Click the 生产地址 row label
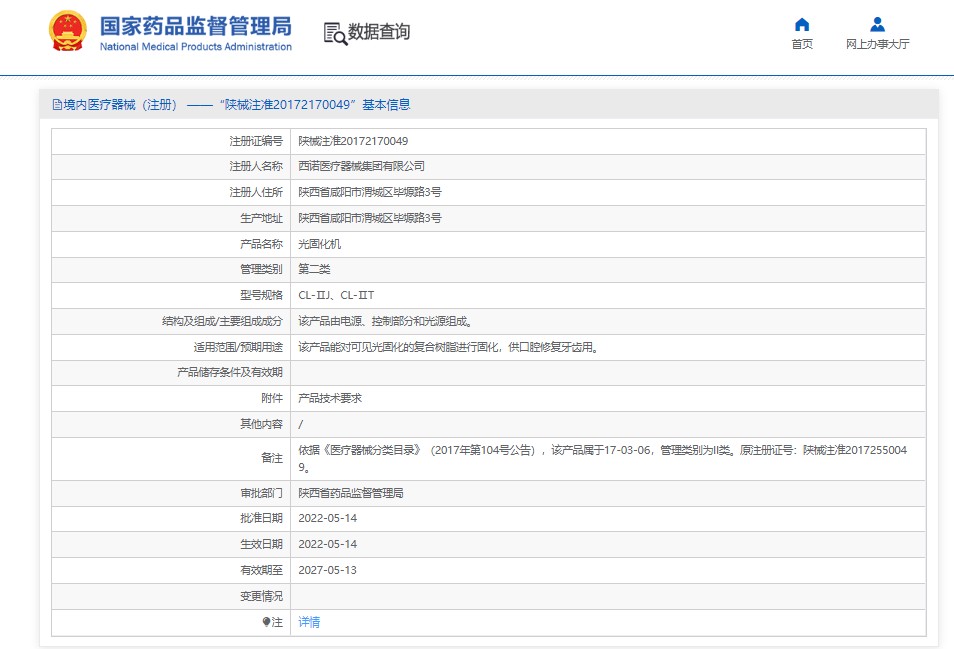Image resolution: width=954 pixels, height=649 pixels. click(261, 218)
